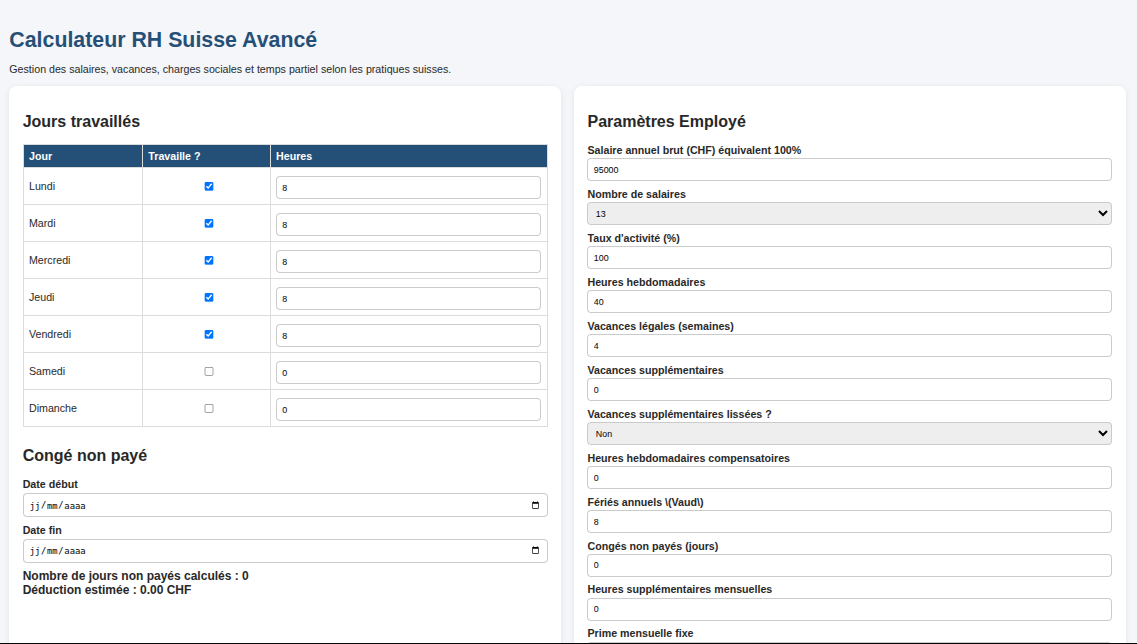The height and width of the screenshot is (644, 1137).
Task: Click the Mercredi row label
Action: coord(49,260)
